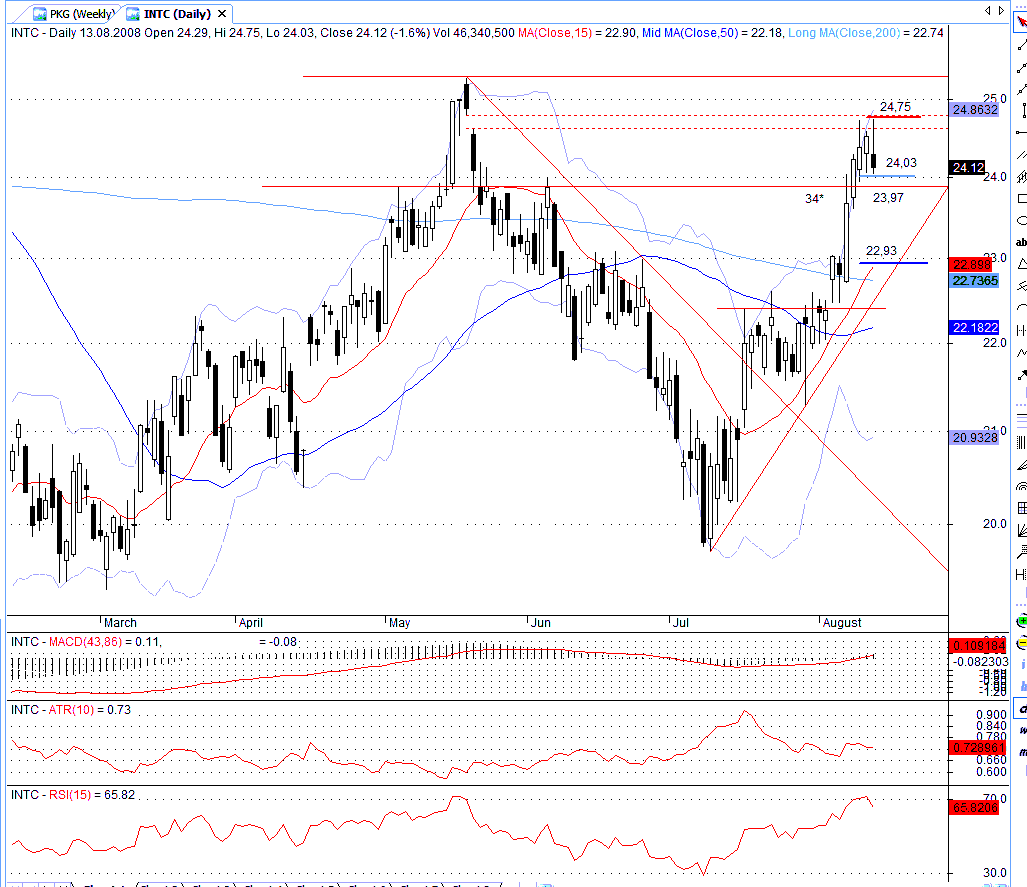
Task: Pick the text 'ab' annotation tool
Action: coord(1022,242)
